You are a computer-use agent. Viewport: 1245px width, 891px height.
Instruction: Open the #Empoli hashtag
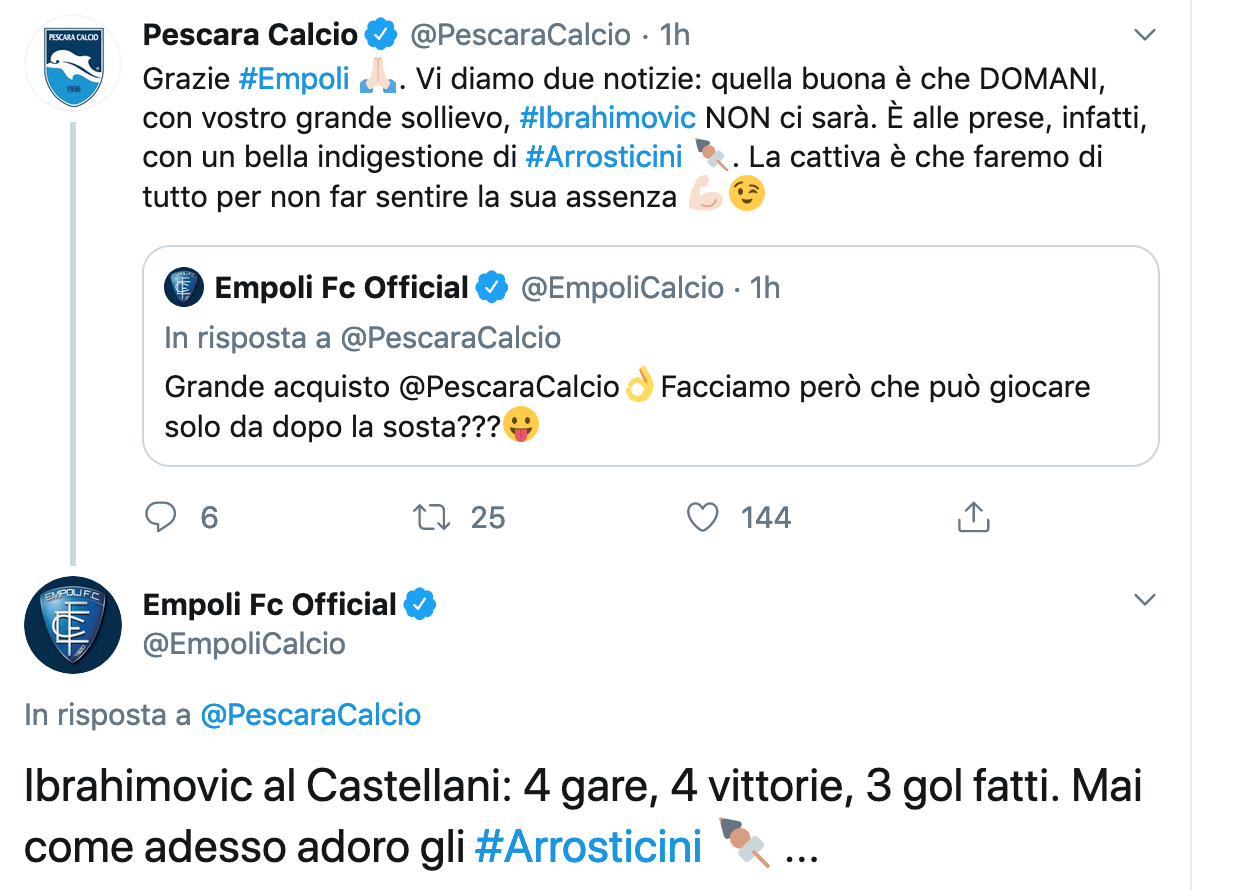point(294,76)
